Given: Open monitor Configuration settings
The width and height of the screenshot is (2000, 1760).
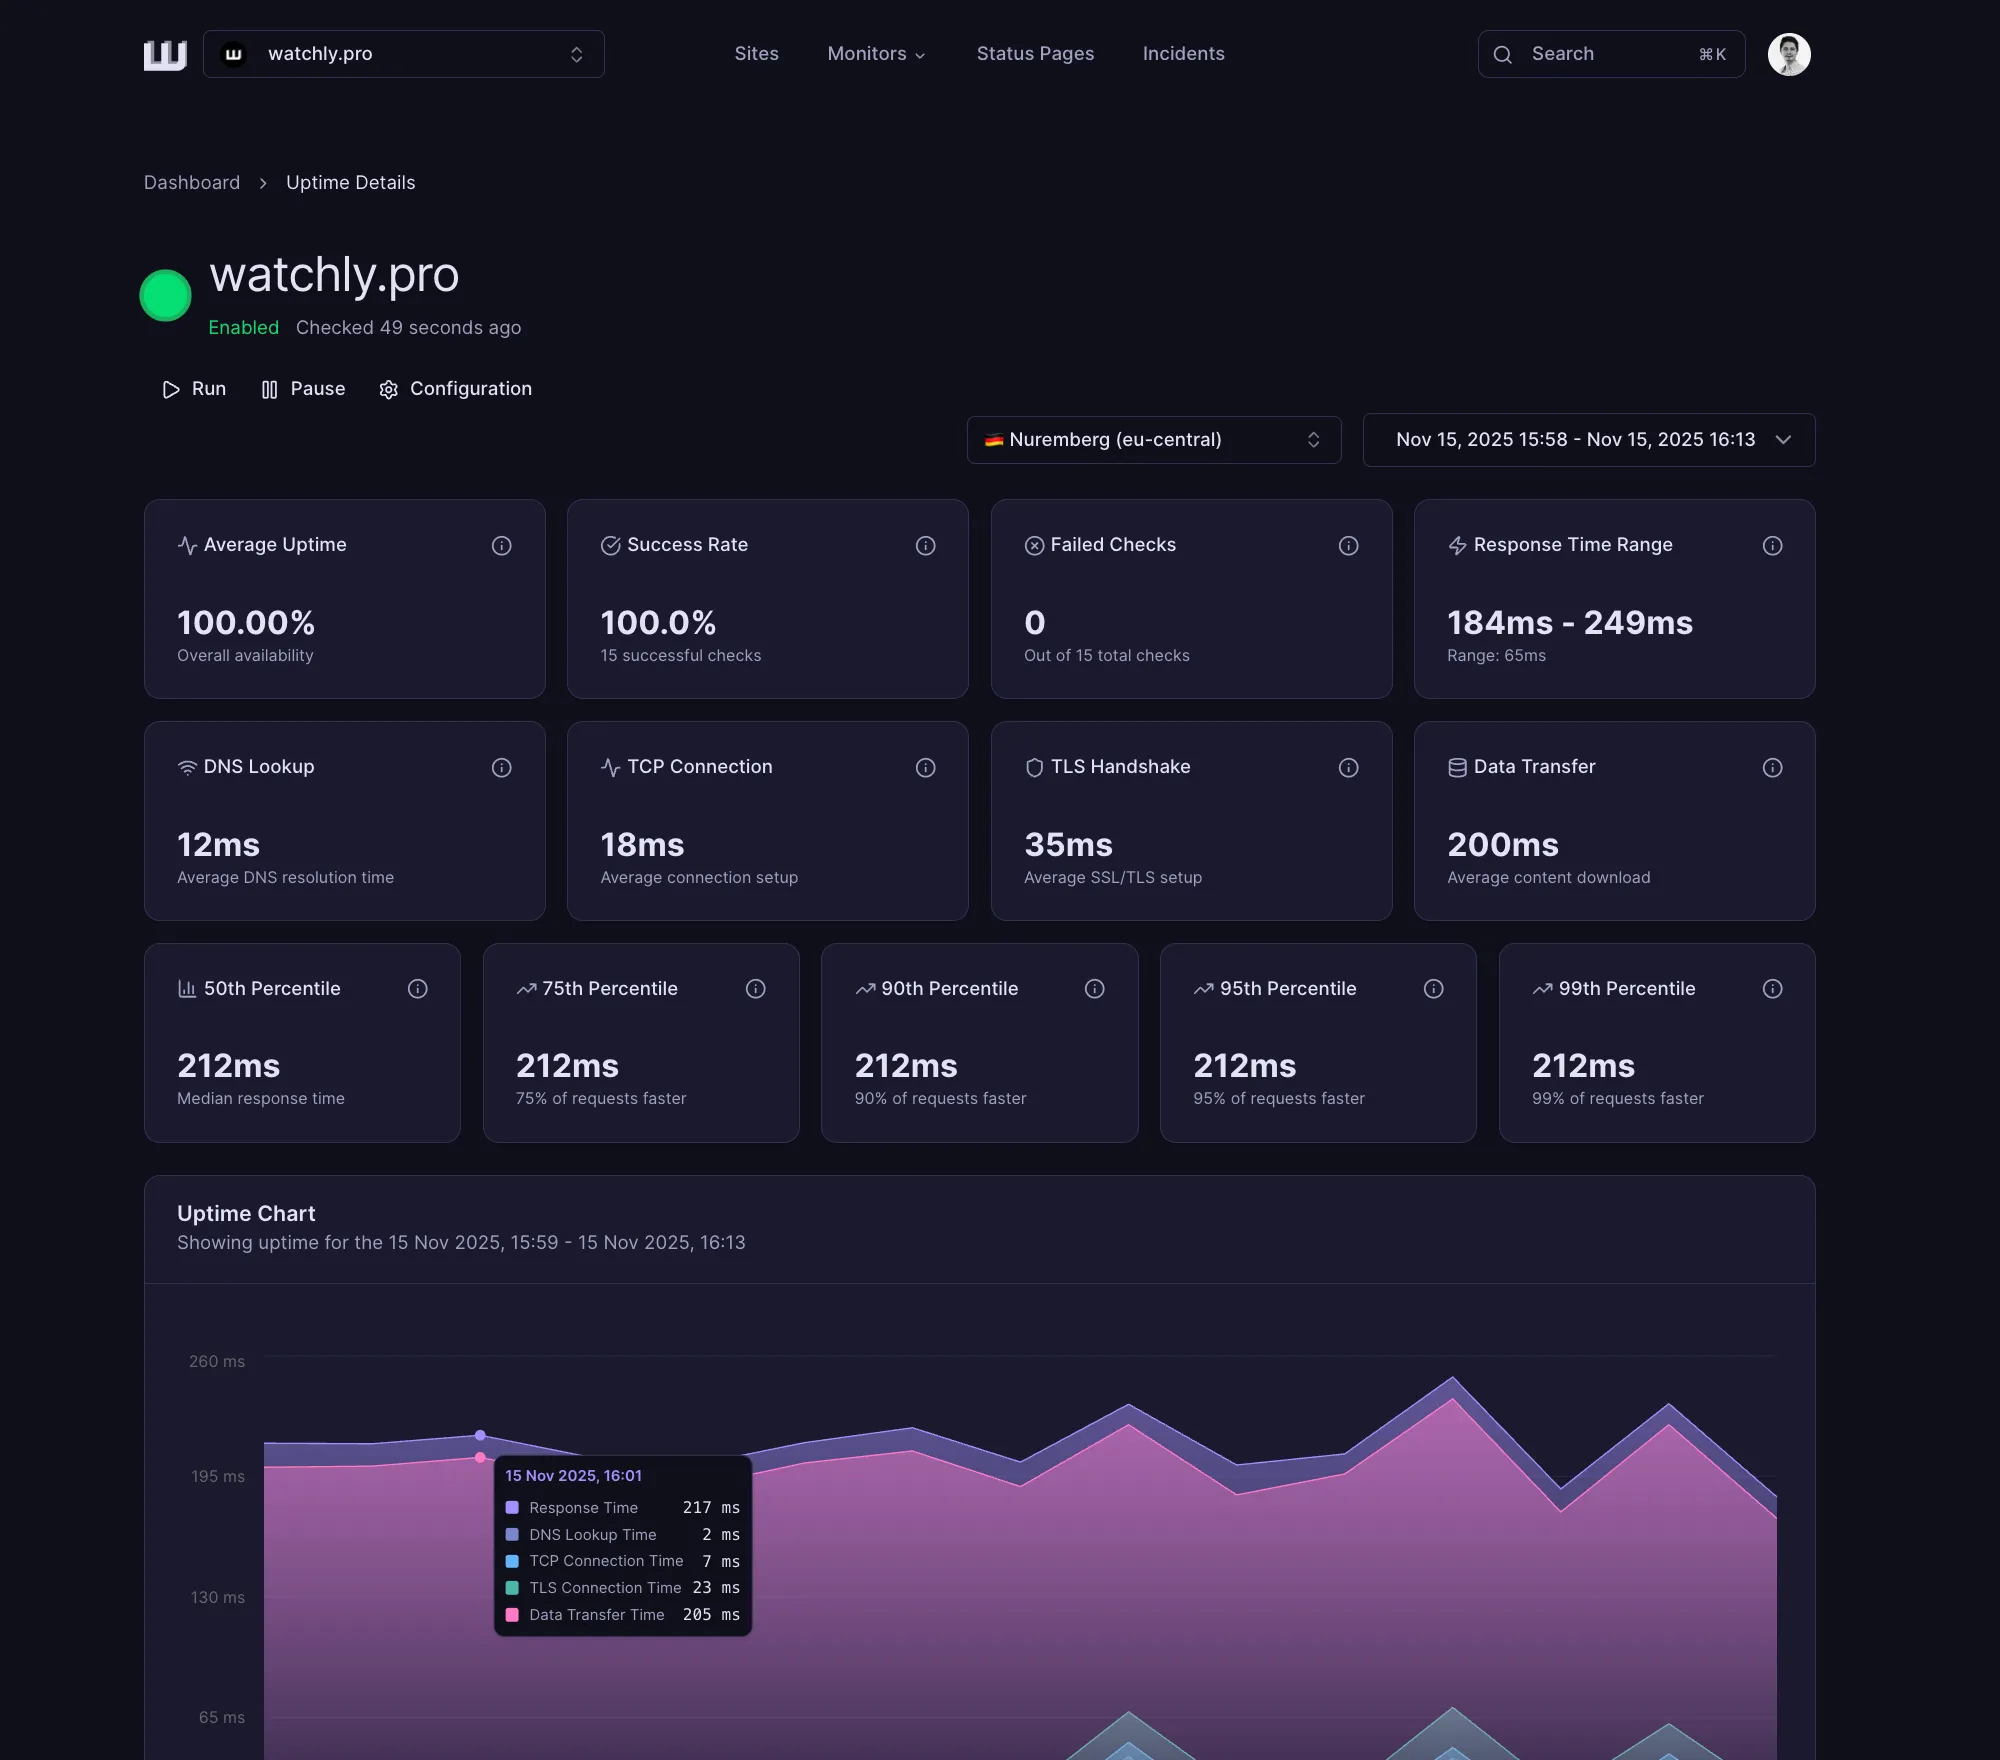Looking at the screenshot, I should [x=456, y=389].
